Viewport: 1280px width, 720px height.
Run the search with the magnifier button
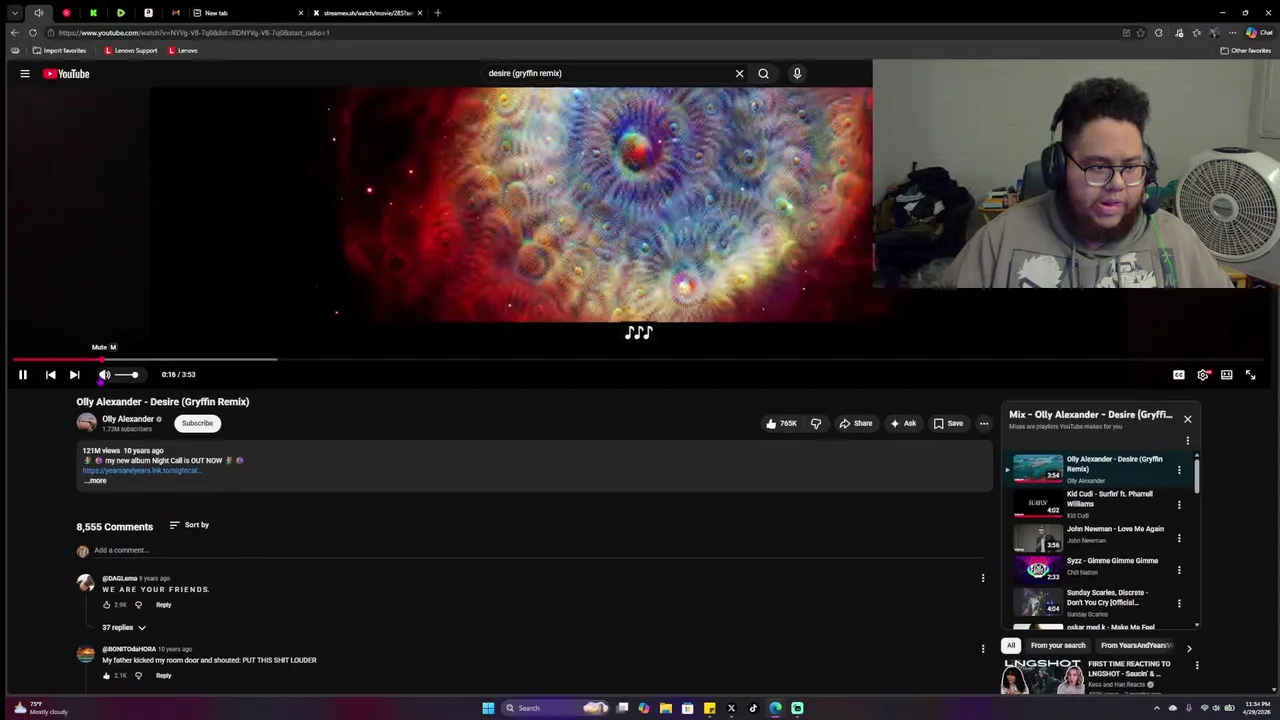point(764,73)
